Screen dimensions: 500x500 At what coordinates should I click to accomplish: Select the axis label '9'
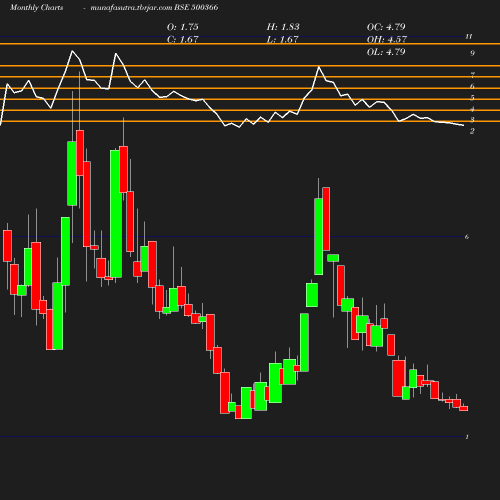pos(472,53)
